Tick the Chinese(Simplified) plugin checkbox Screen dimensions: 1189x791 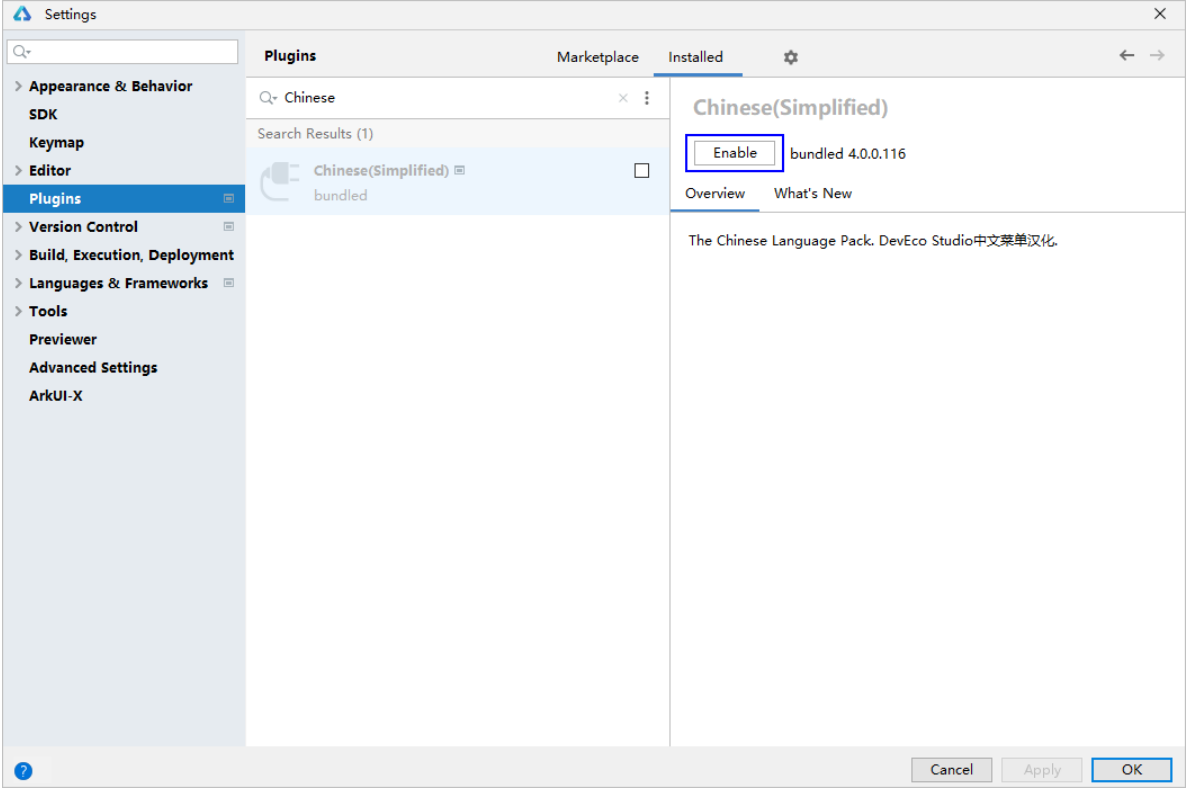click(642, 171)
